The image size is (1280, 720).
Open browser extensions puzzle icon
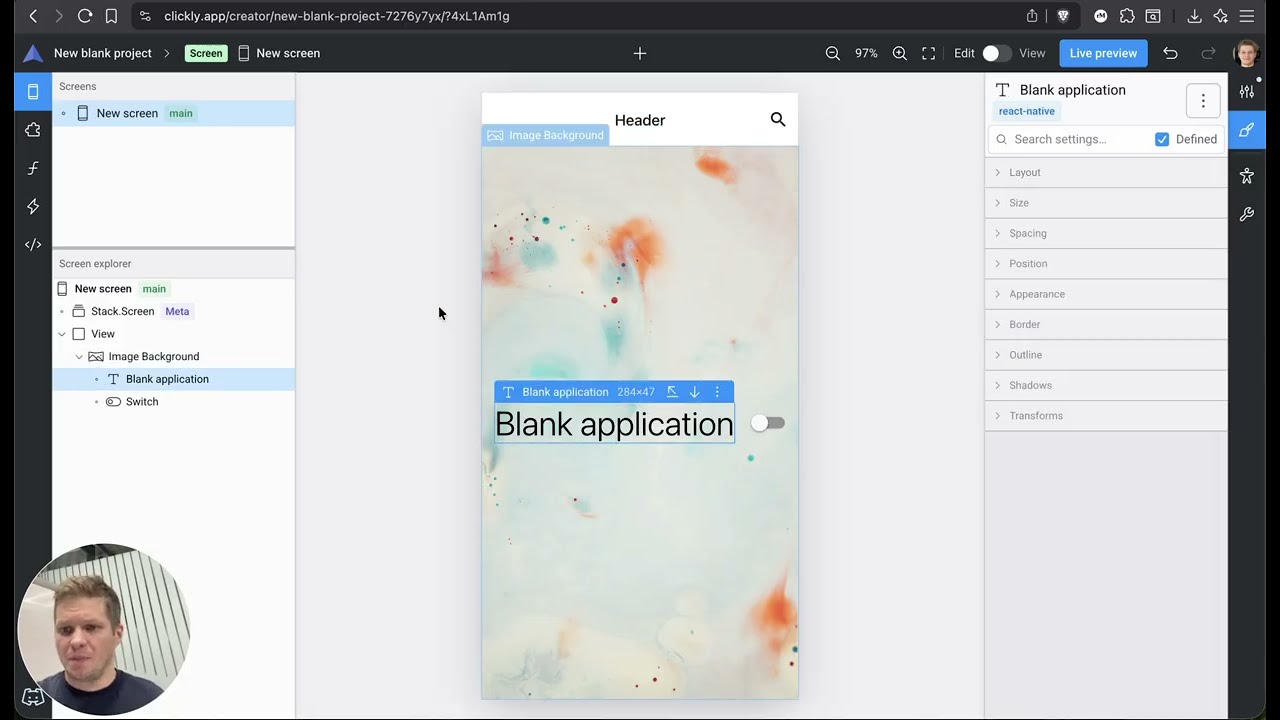1127,16
